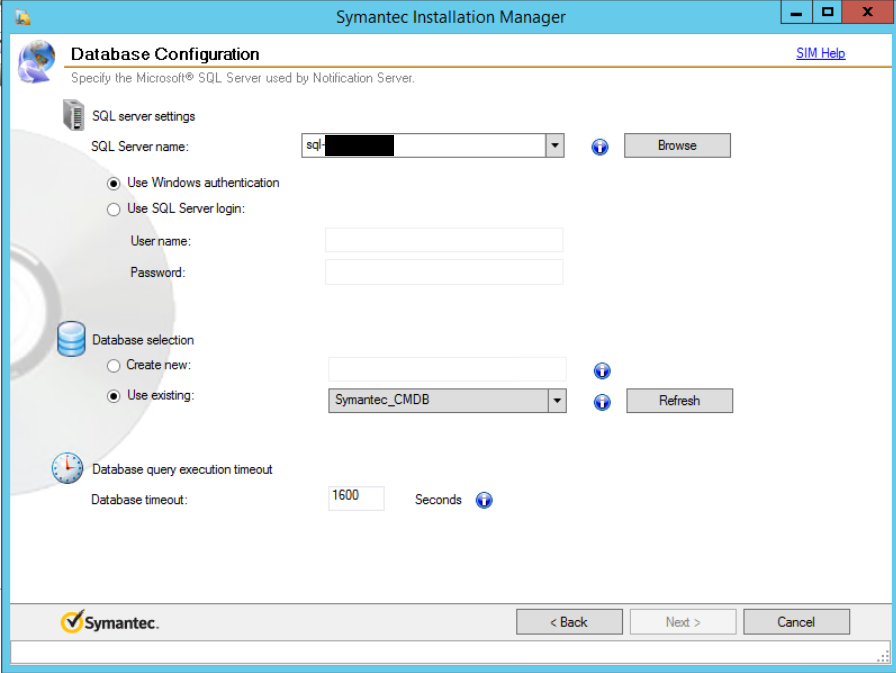Close the Symantec Installation Manager window
Viewport: 896px width, 673px height.
[868, 12]
